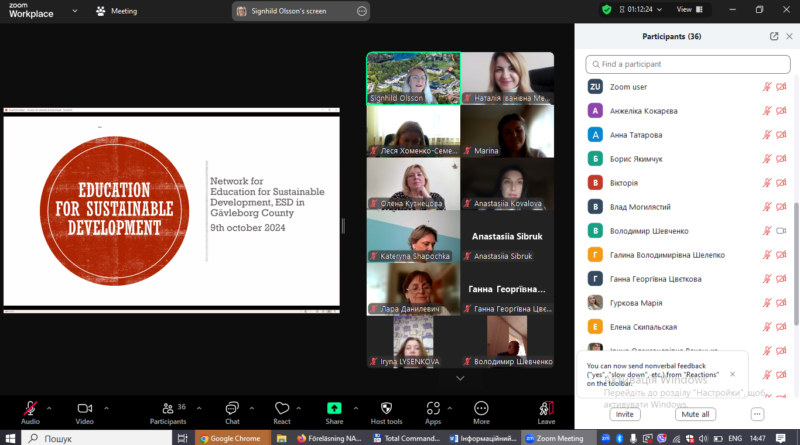800x445 pixels.
Task: Show more video tiles chevron
Action: click(460, 378)
